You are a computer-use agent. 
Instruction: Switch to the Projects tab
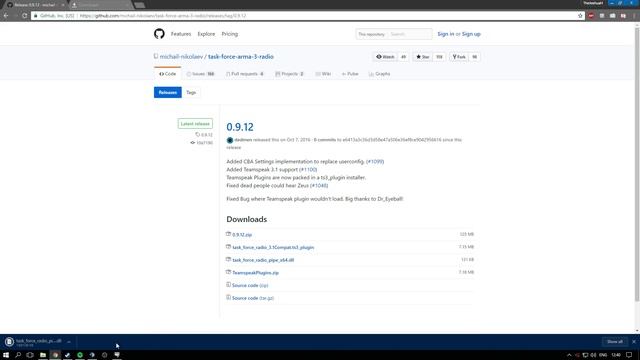point(289,74)
